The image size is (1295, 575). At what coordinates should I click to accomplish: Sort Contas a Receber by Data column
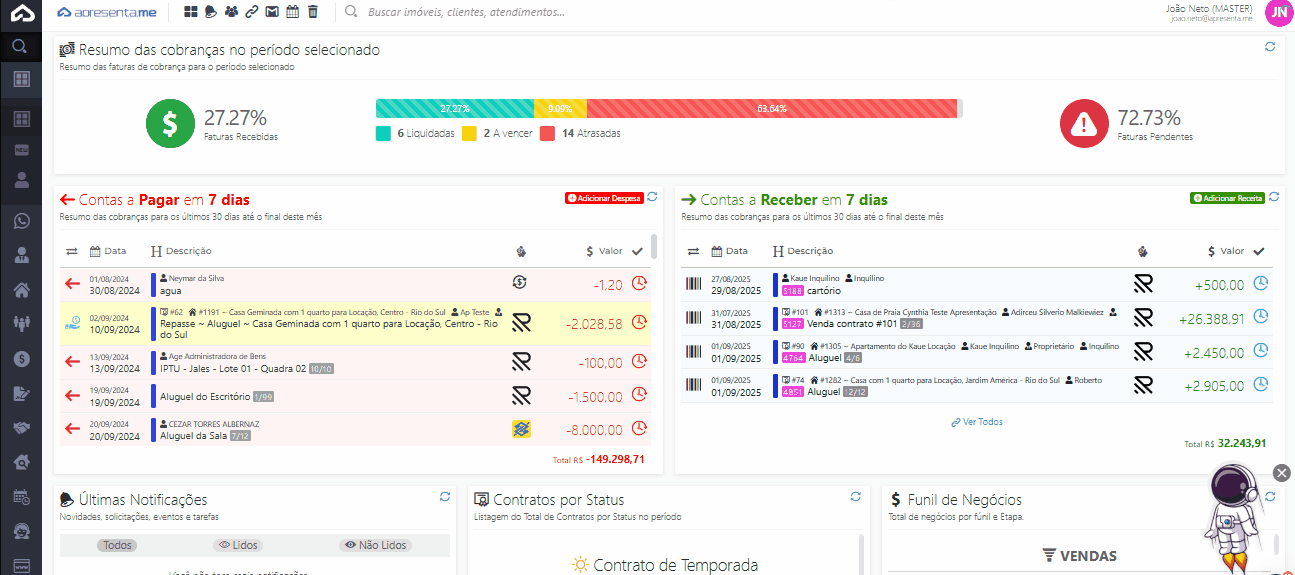(x=729, y=251)
